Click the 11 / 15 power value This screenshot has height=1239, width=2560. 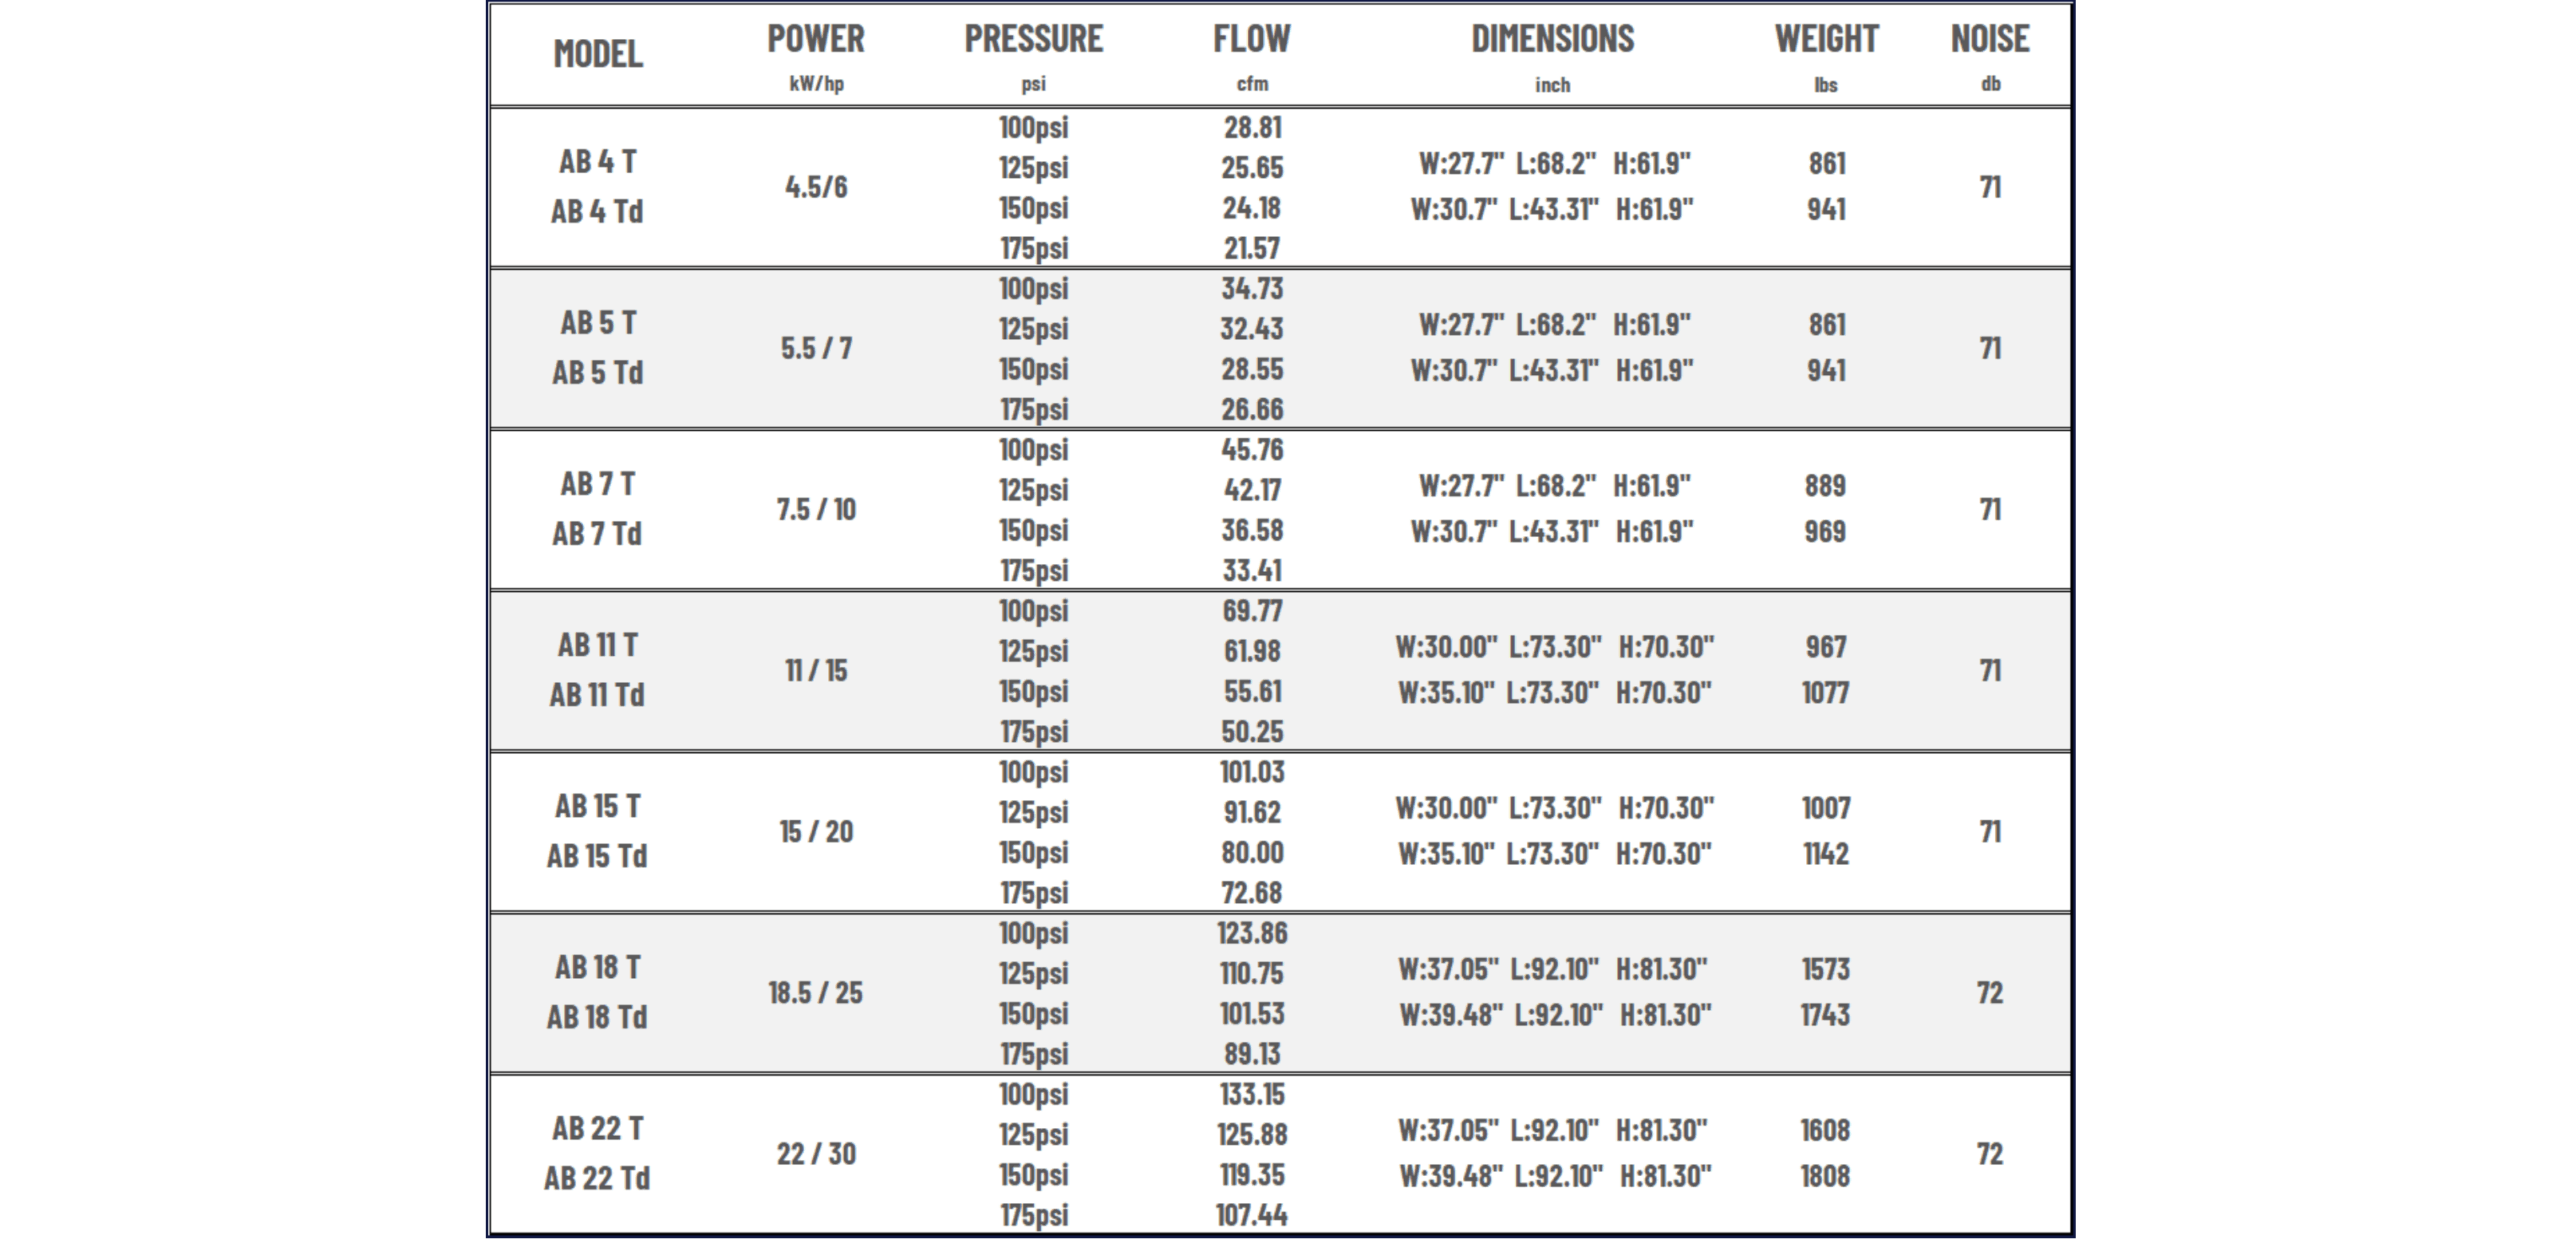[x=816, y=670]
